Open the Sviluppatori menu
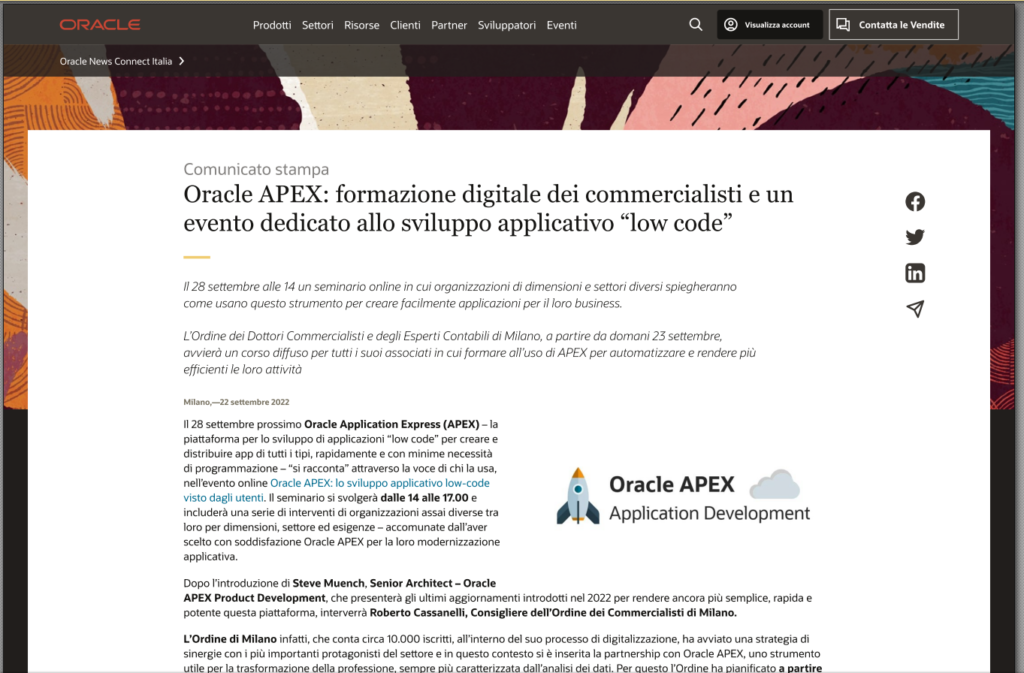This screenshot has width=1024, height=673. (507, 25)
